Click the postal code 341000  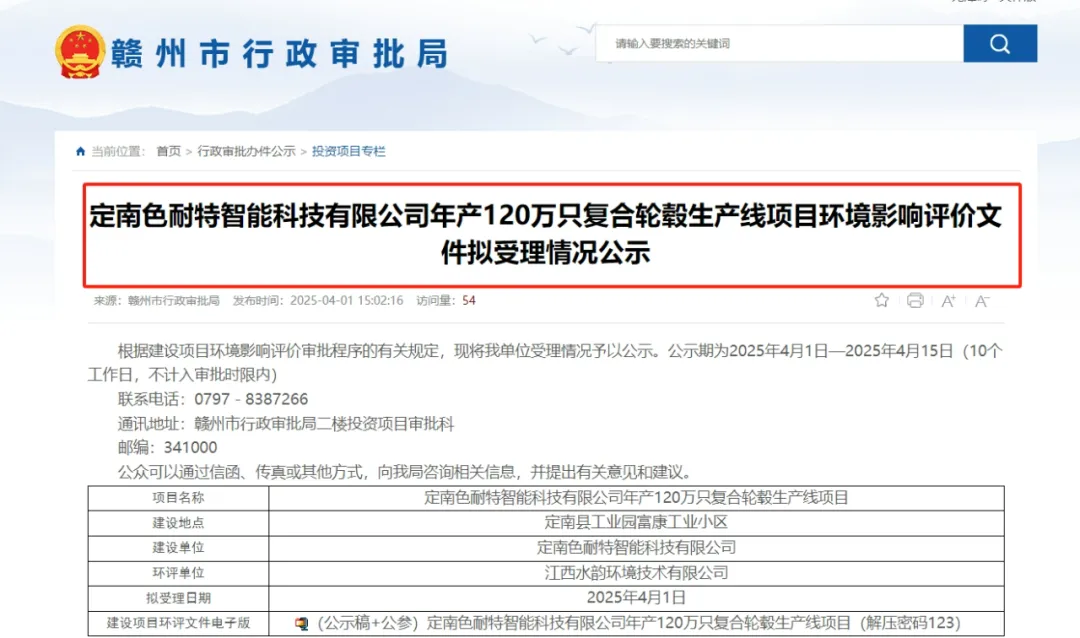tap(190, 448)
